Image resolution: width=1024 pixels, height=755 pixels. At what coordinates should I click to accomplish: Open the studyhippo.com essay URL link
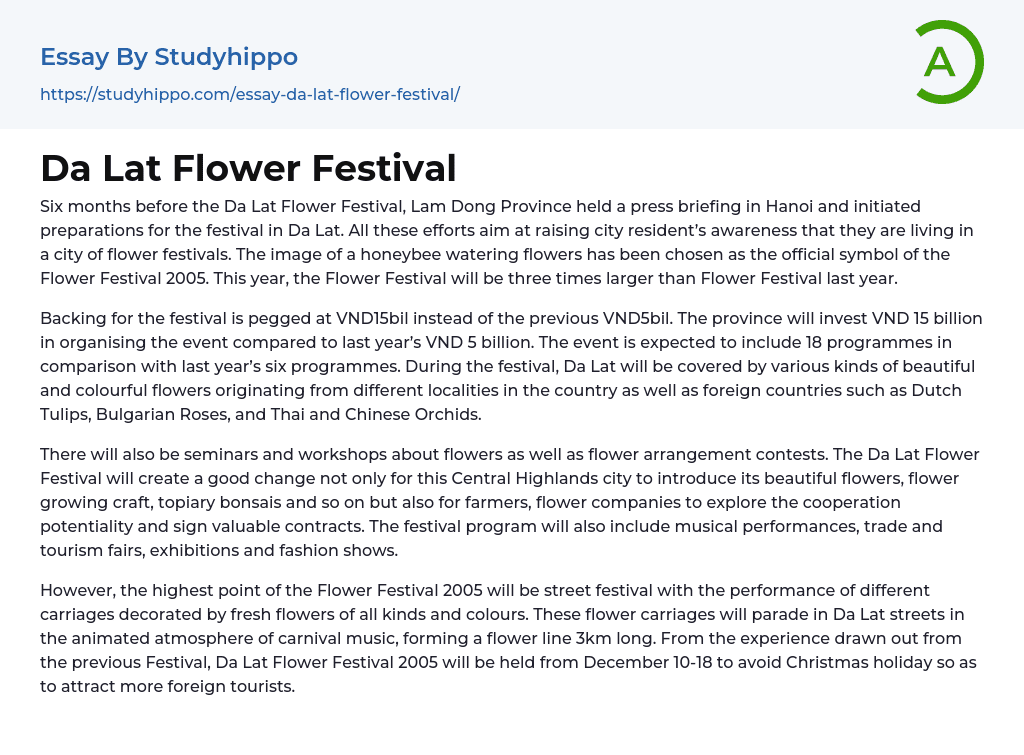coord(249,95)
